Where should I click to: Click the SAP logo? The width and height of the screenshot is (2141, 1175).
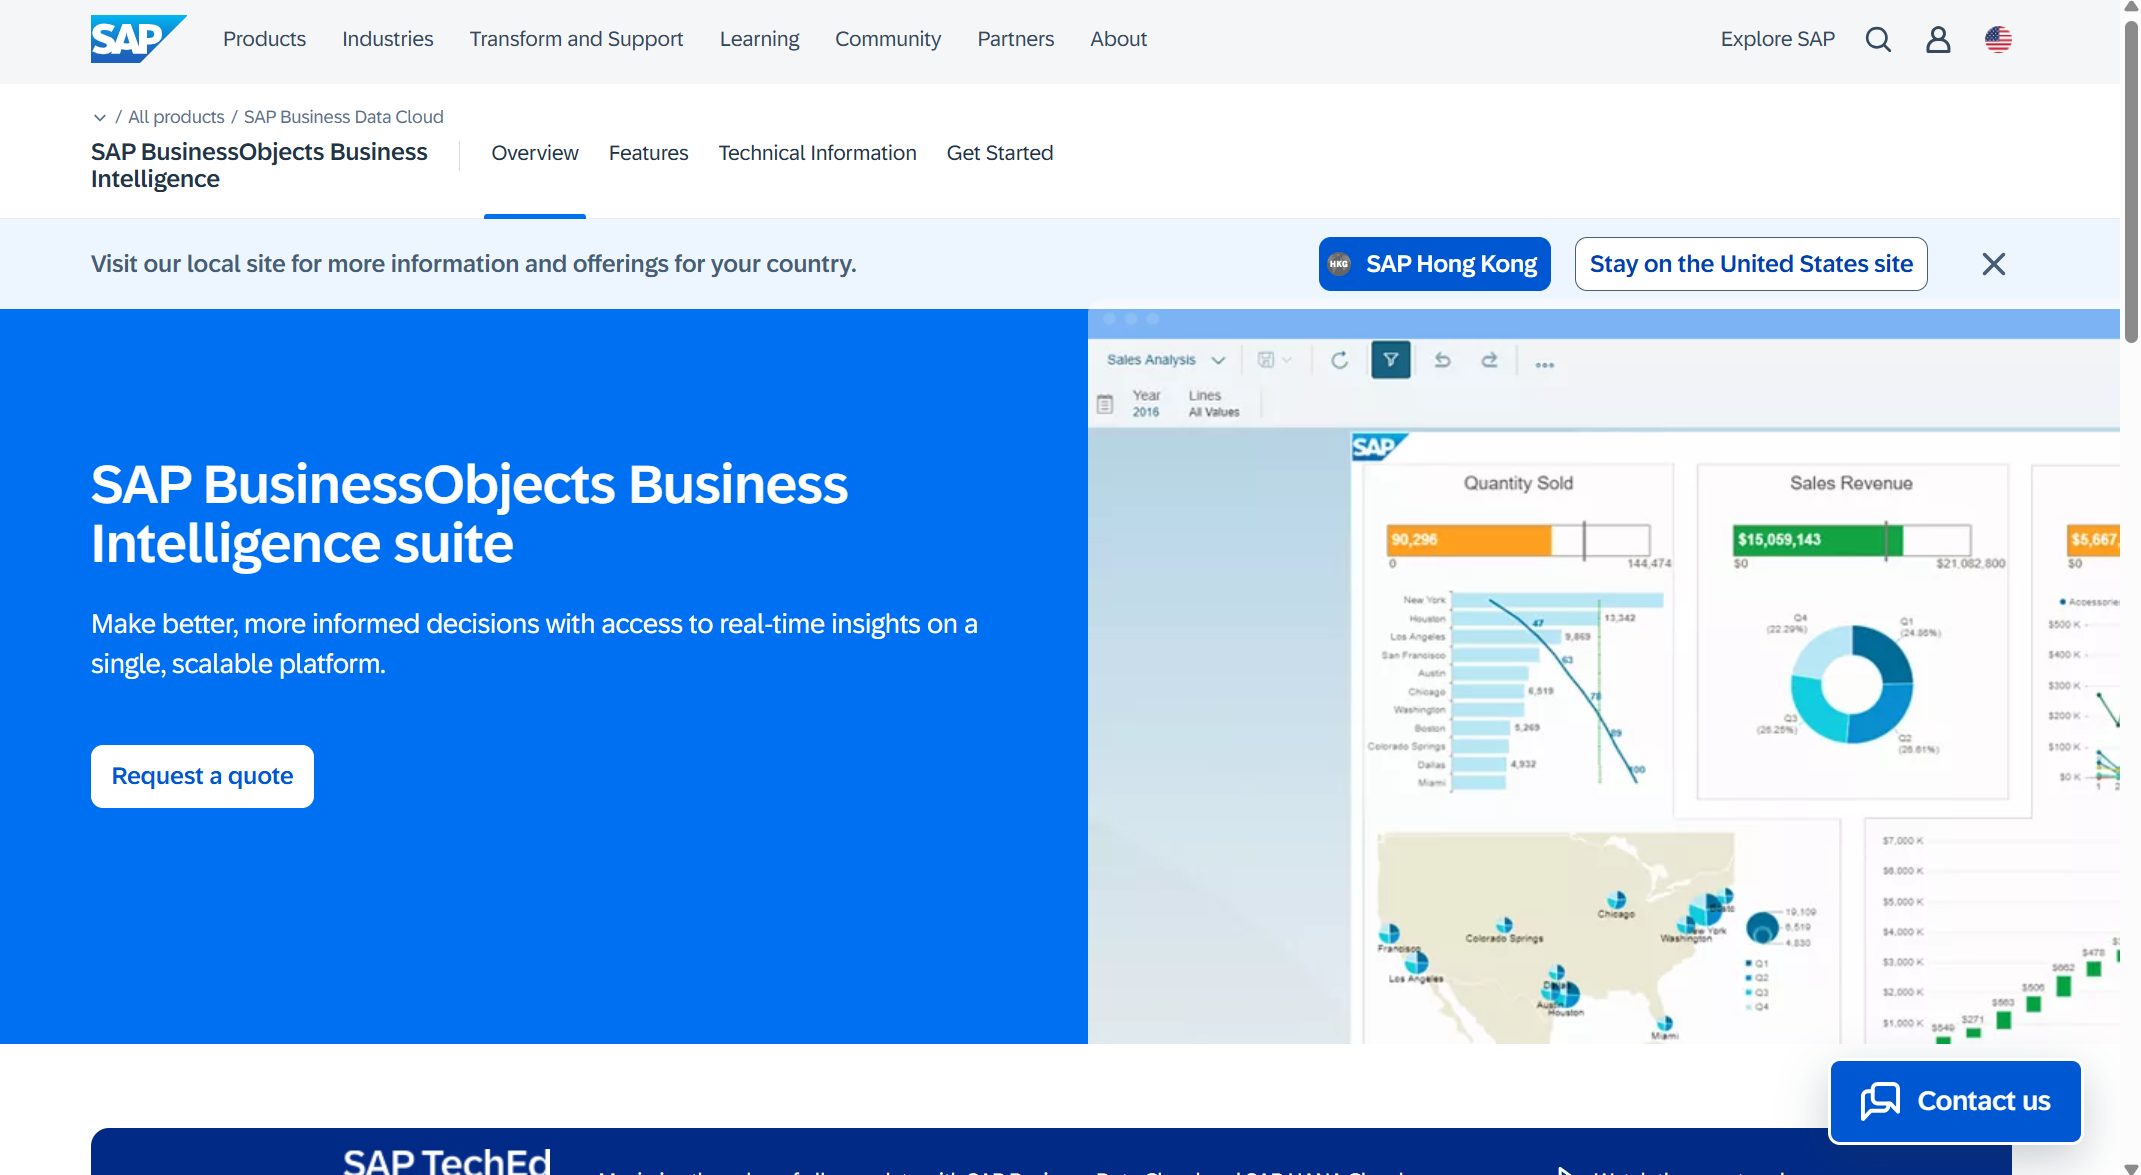point(138,38)
